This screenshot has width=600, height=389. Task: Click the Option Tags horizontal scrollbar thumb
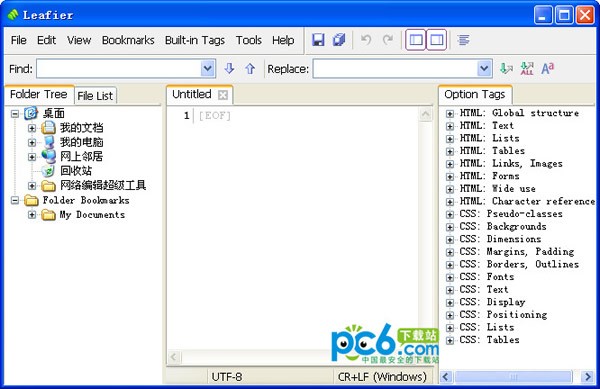click(514, 377)
